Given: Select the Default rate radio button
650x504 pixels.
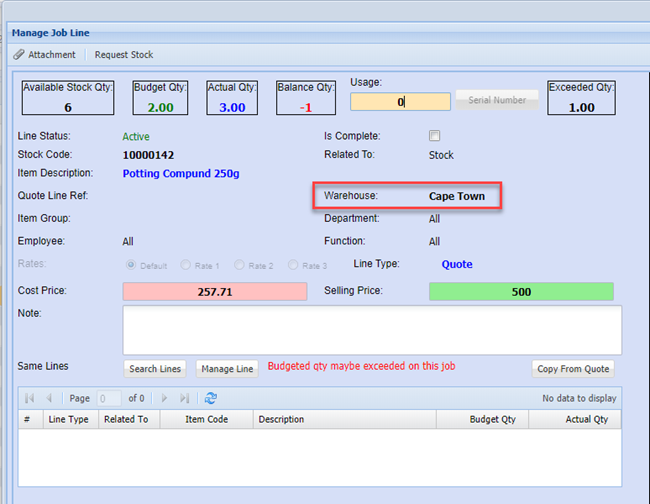Looking at the screenshot, I should (x=131, y=265).
